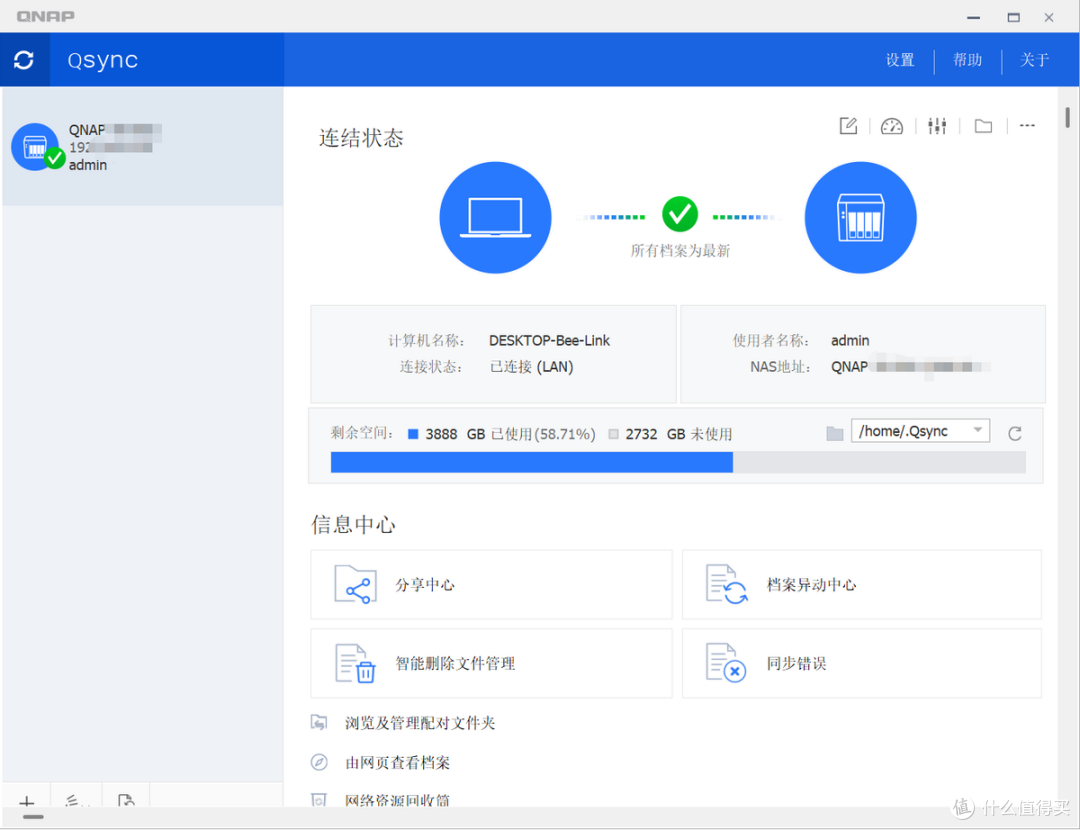This screenshot has width=1080, height=830.
Task: Open the 设置 settings menu
Action: [x=900, y=61]
